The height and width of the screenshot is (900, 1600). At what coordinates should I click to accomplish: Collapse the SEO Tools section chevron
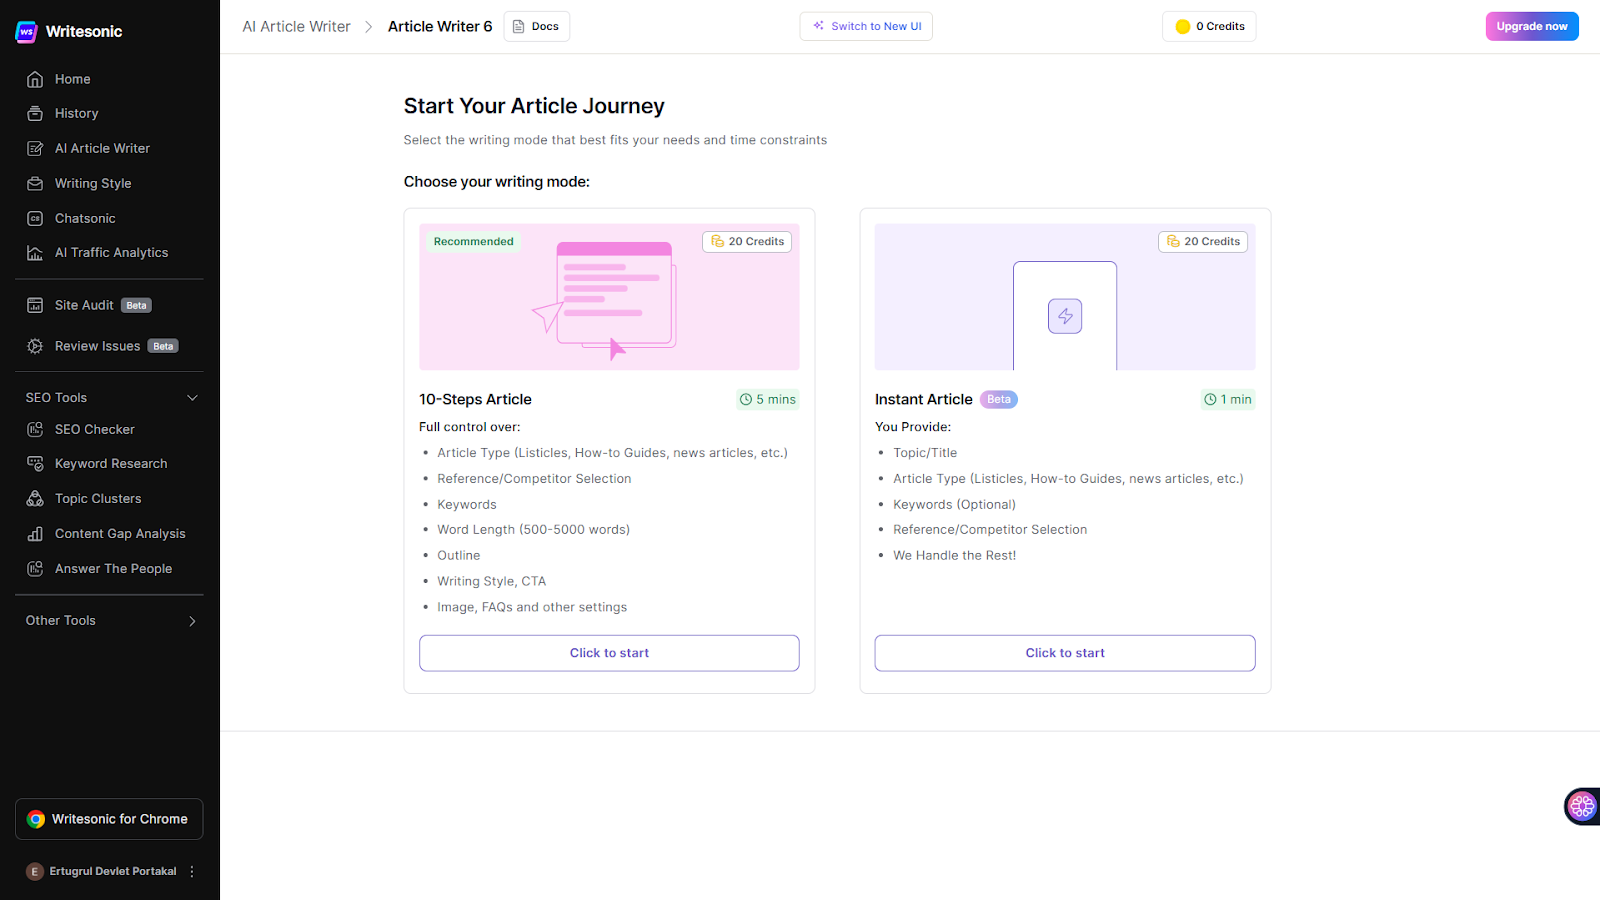tap(193, 398)
